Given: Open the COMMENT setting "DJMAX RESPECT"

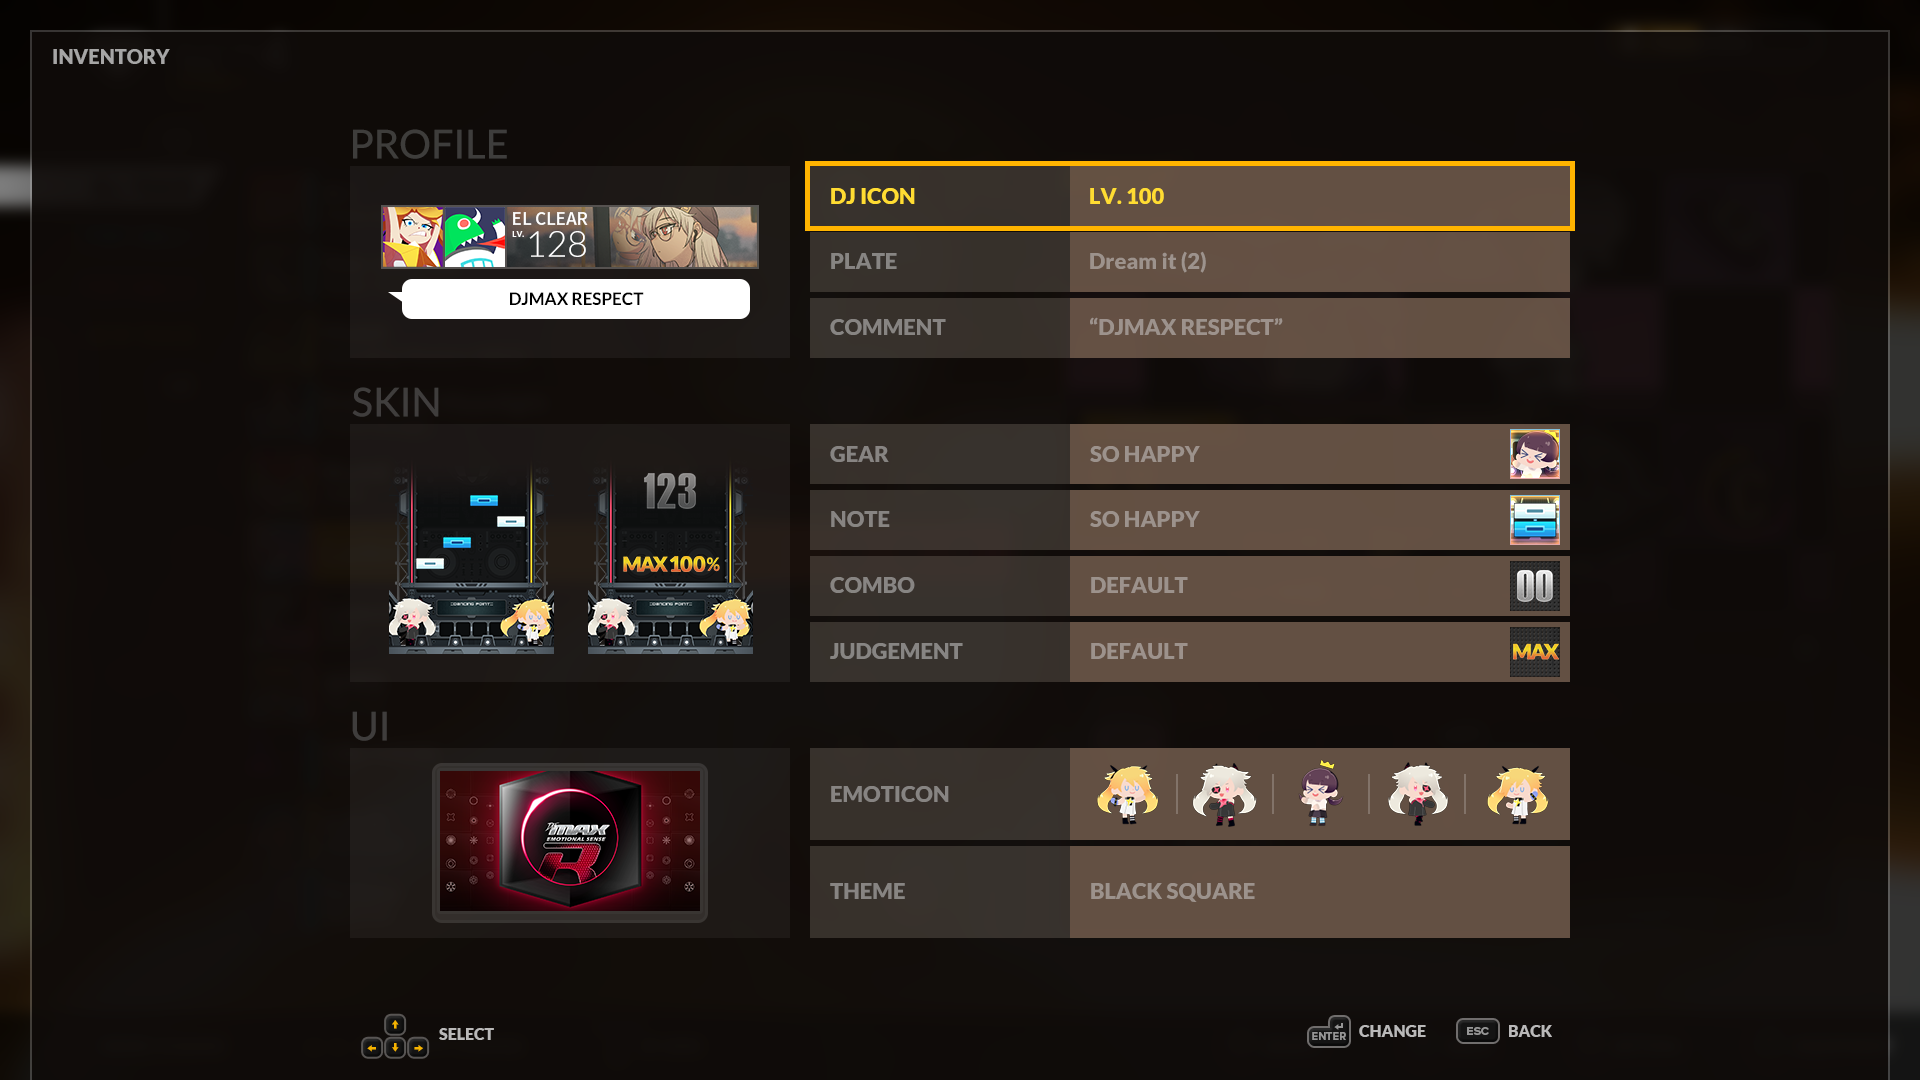Looking at the screenshot, I should click(x=1190, y=328).
